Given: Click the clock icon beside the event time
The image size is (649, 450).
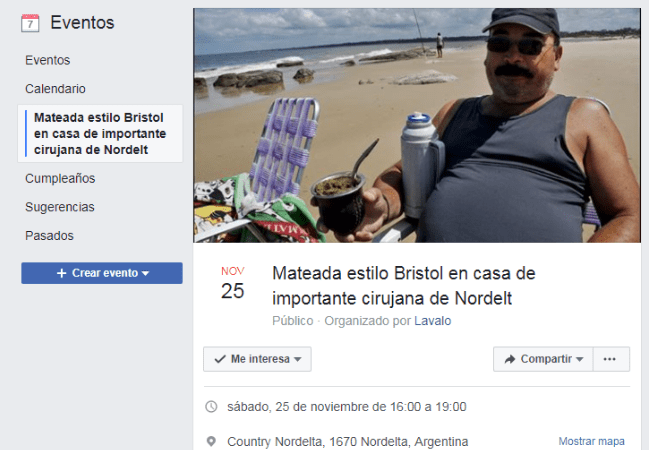Looking at the screenshot, I should [x=211, y=407].
